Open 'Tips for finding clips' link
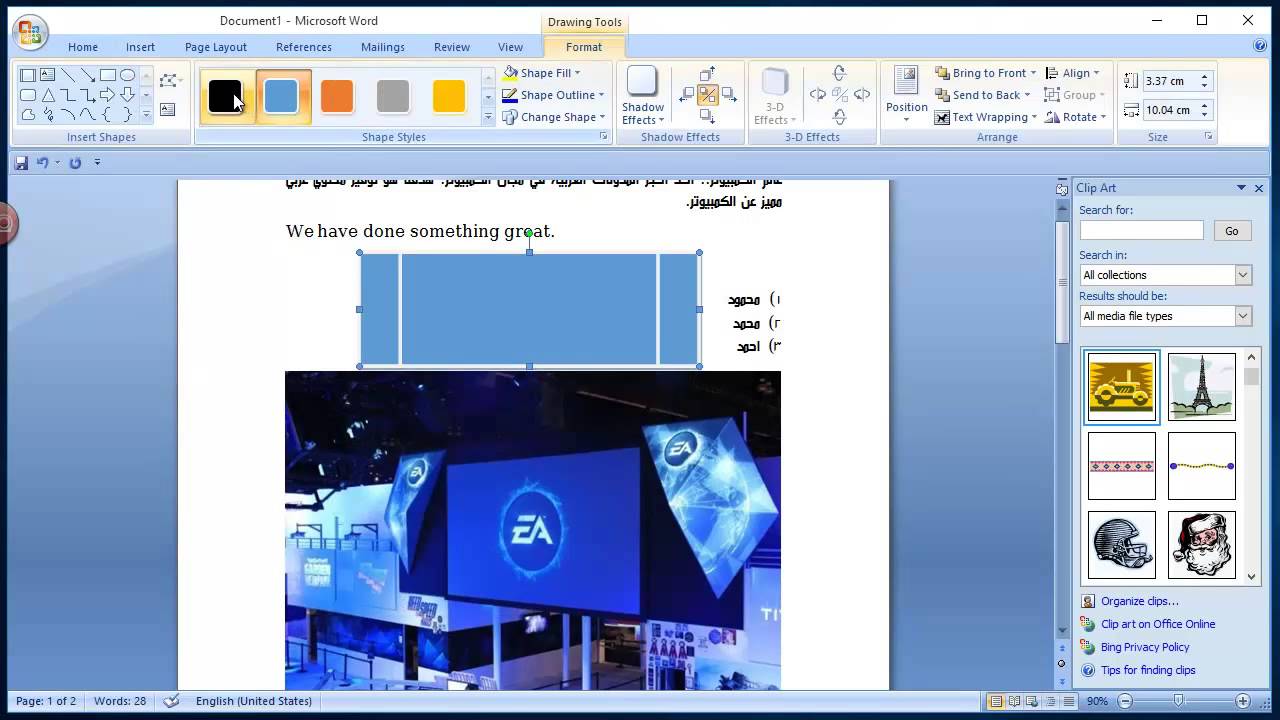The height and width of the screenshot is (720, 1280). tap(1148, 670)
